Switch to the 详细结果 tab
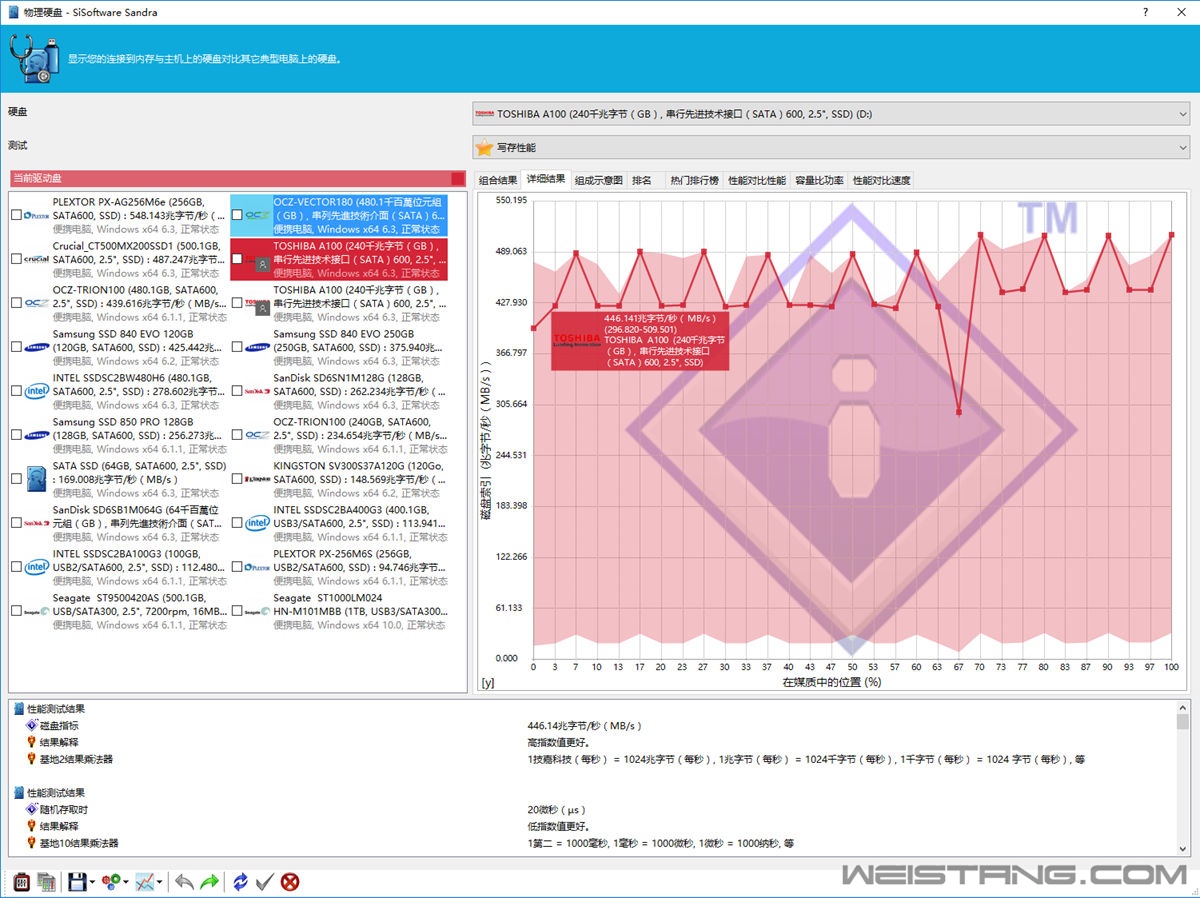This screenshot has height=898, width=1200. pos(546,180)
